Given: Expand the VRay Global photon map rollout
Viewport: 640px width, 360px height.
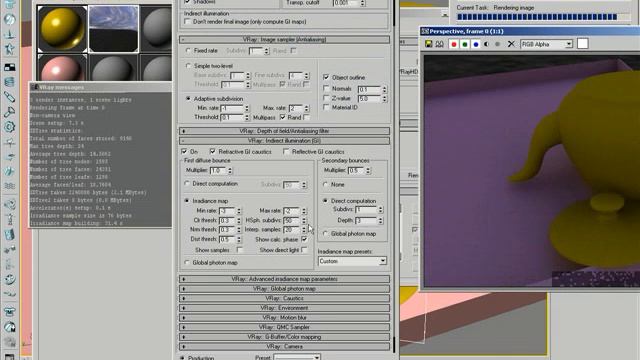Looking at the screenshot, I should (284, 289).
